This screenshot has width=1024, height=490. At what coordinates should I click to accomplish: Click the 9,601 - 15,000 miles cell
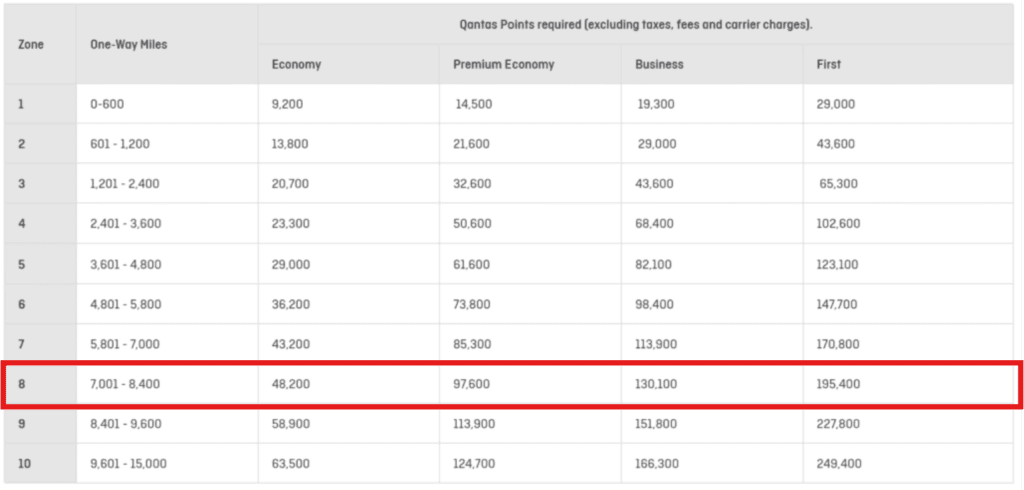167,464
